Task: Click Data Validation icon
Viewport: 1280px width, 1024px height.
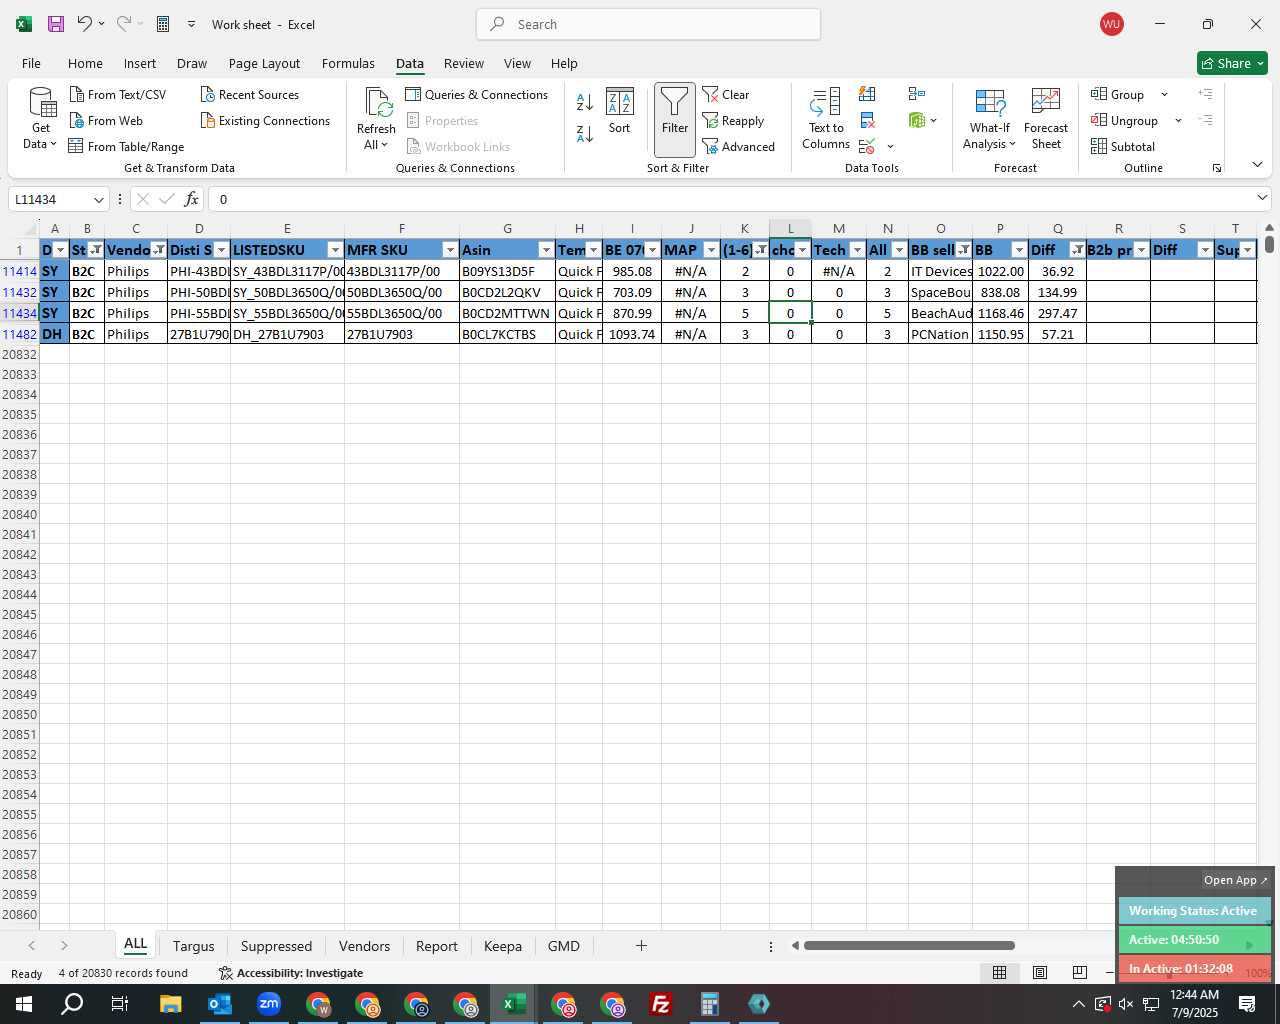Action: [867, 147]
